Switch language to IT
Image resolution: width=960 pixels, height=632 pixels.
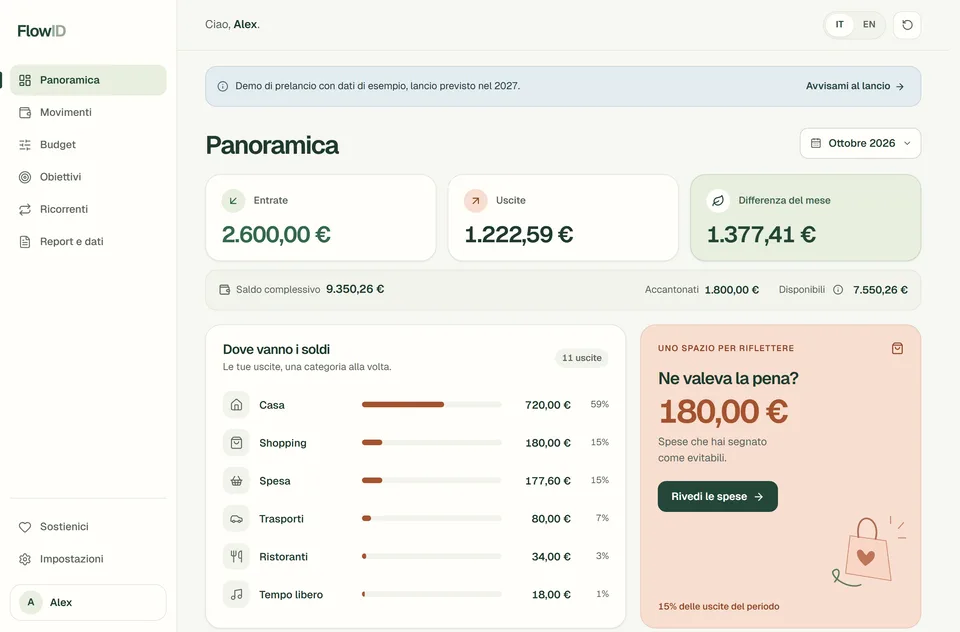tap(839, 24)
